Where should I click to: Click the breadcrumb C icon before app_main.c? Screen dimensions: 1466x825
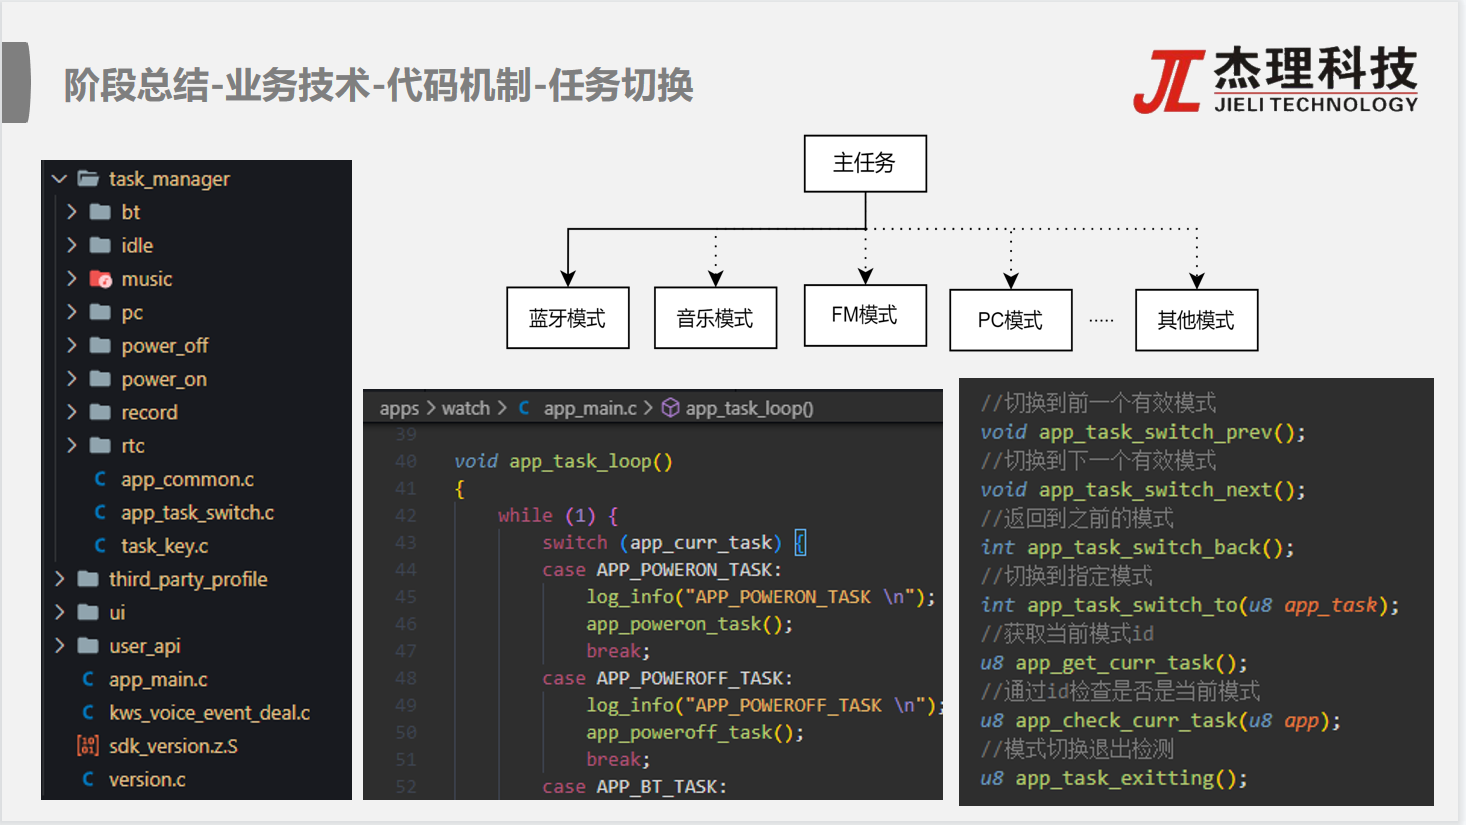click(x=524, y=408)
